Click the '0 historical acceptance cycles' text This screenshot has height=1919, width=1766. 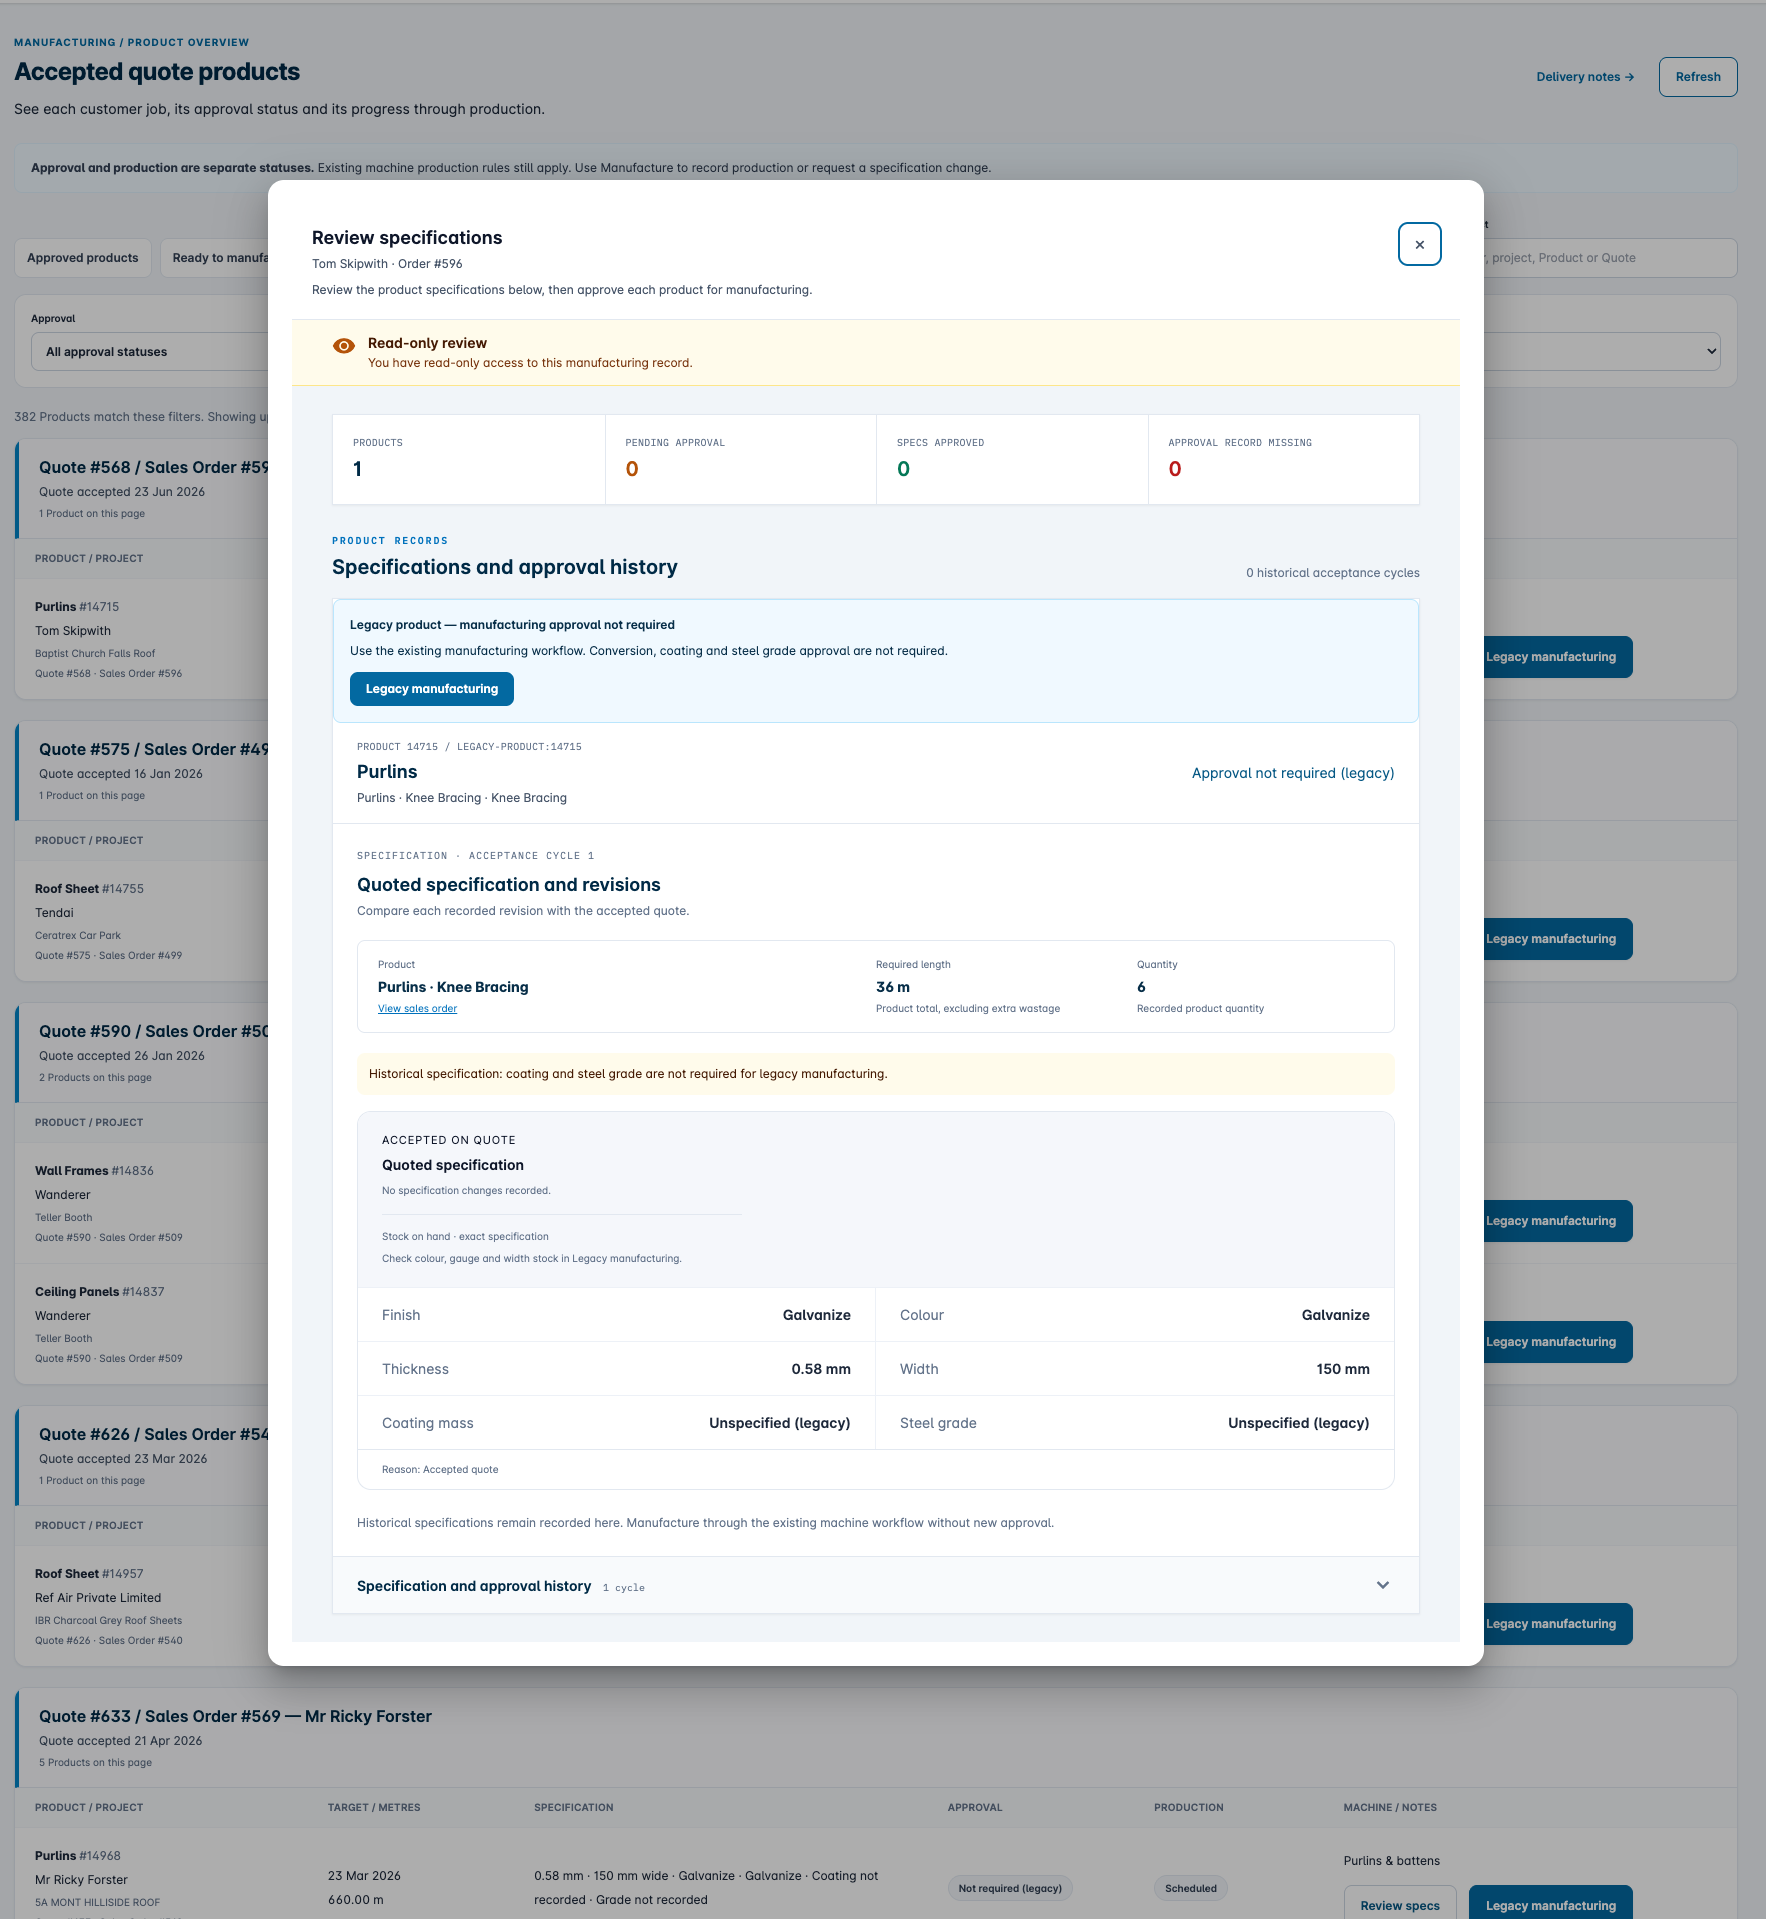(1333, 573)
